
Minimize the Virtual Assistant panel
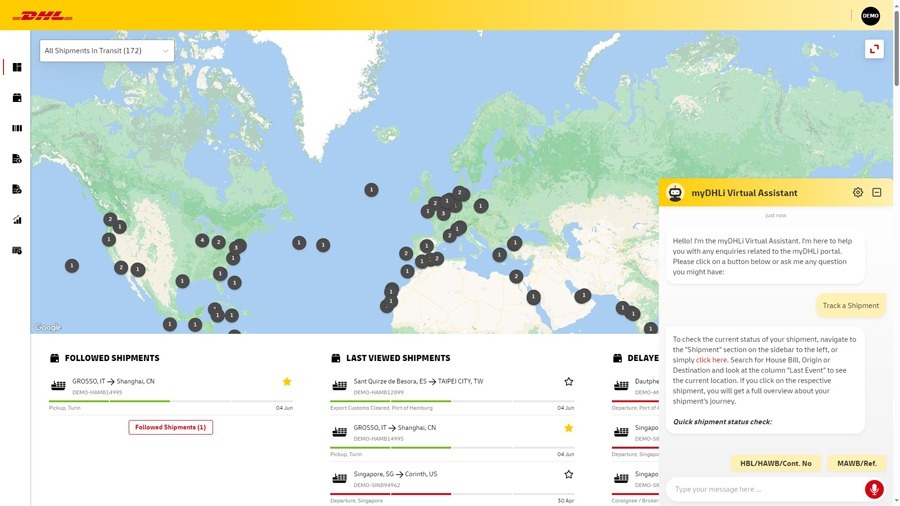click(877, 193)
